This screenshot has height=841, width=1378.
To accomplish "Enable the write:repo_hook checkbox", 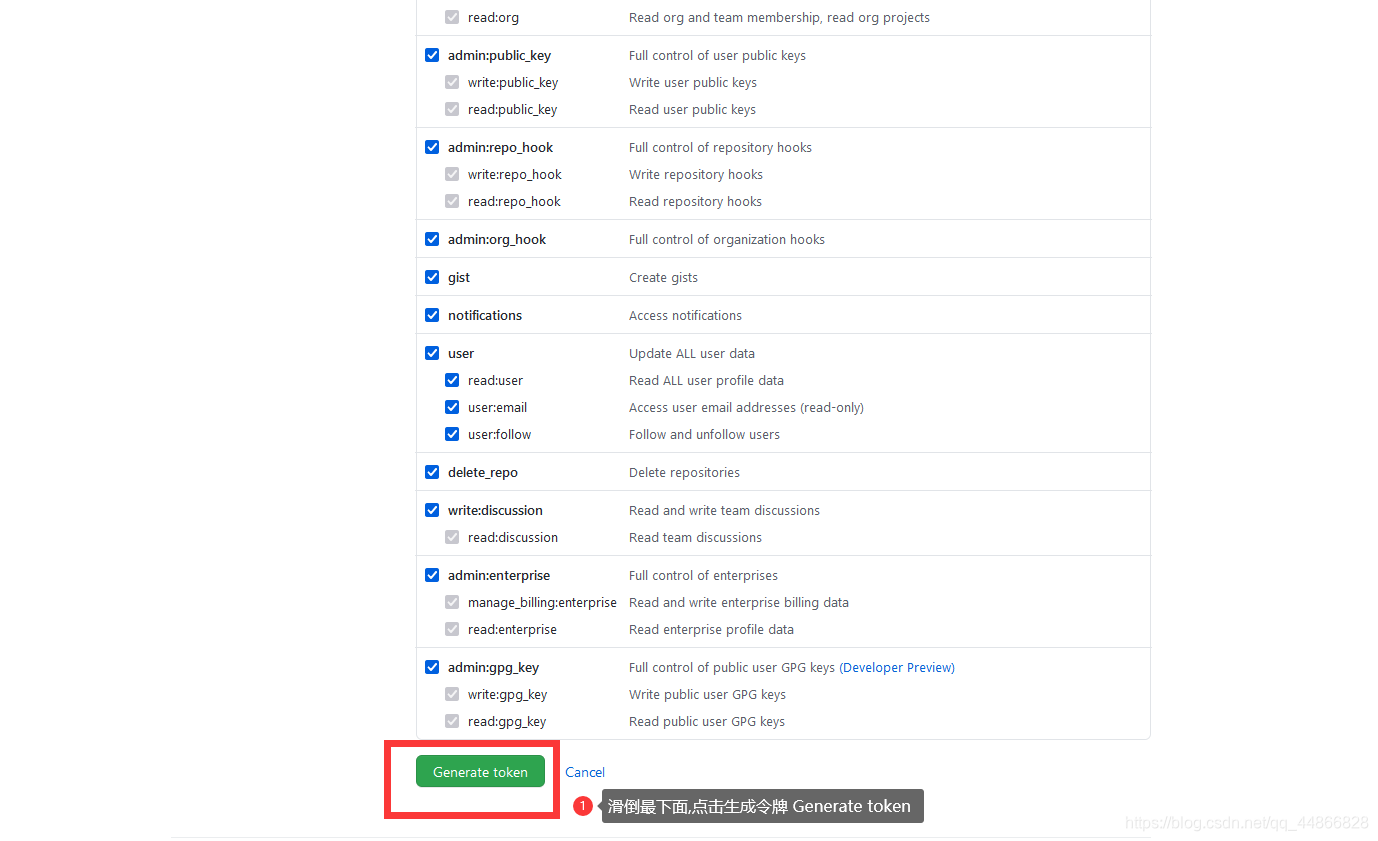I will click(x=452, y=174).
